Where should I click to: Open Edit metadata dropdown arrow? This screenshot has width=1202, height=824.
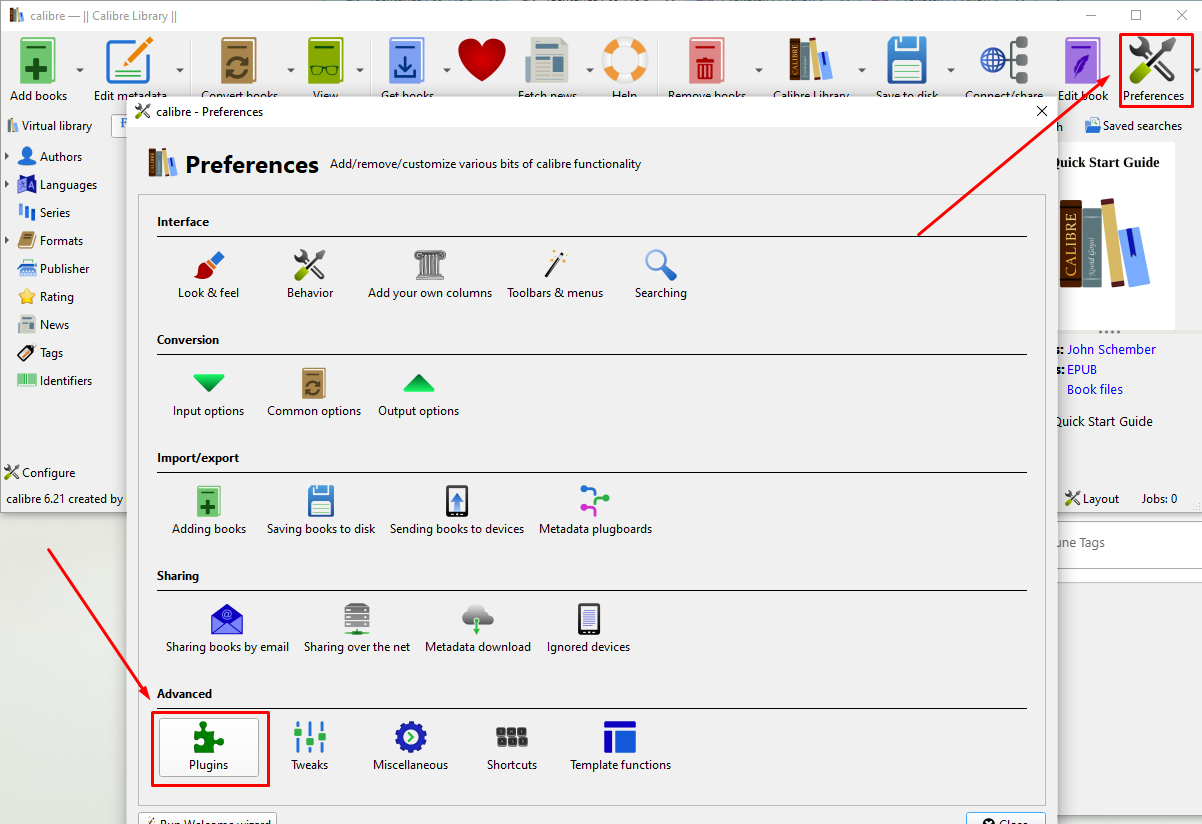coord(180,70)
